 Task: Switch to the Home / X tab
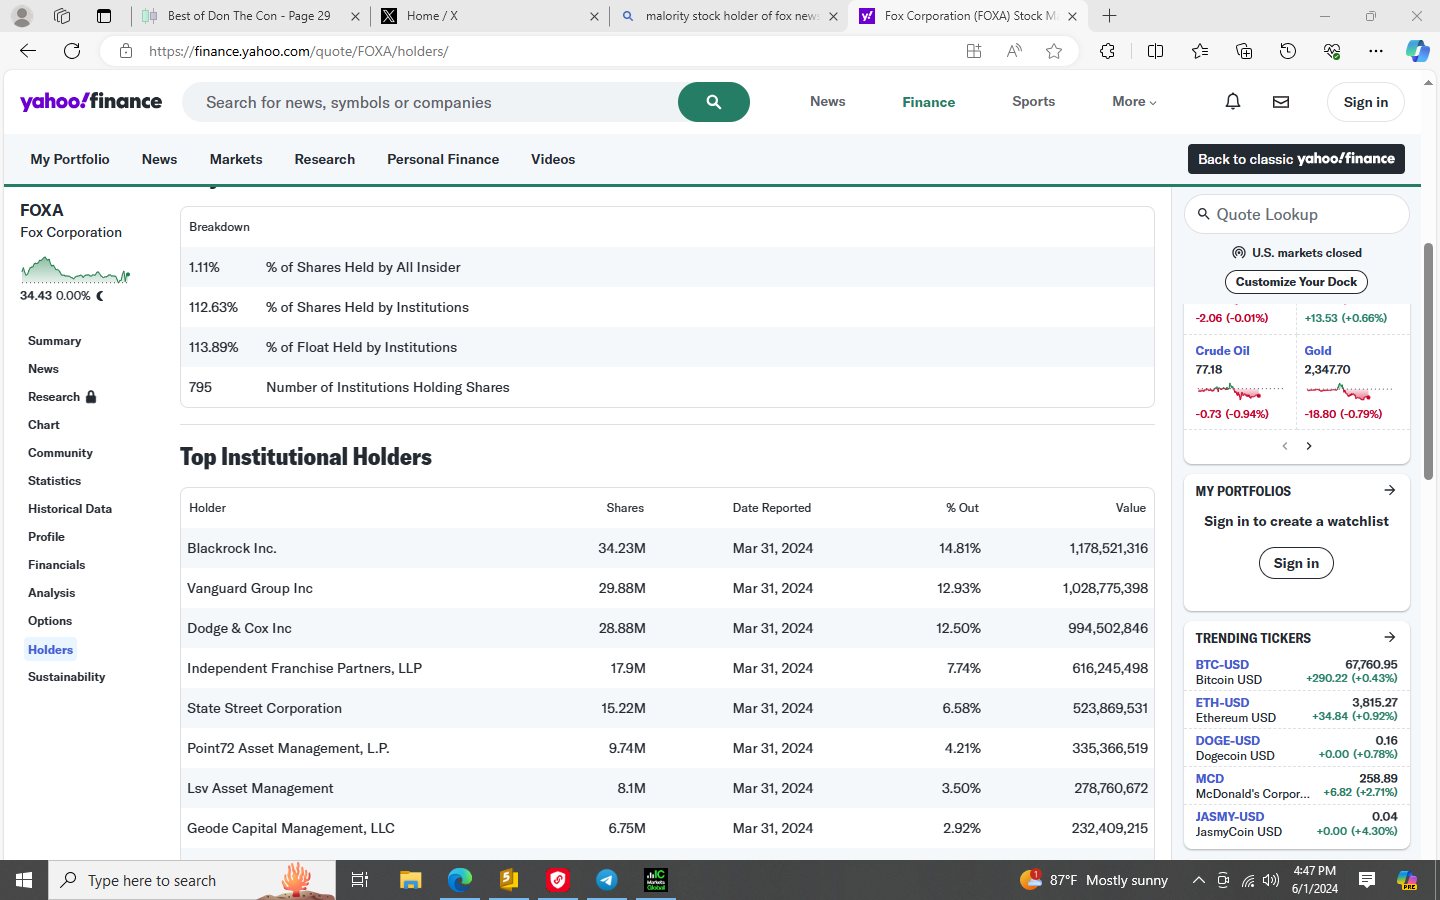(489, 16)
